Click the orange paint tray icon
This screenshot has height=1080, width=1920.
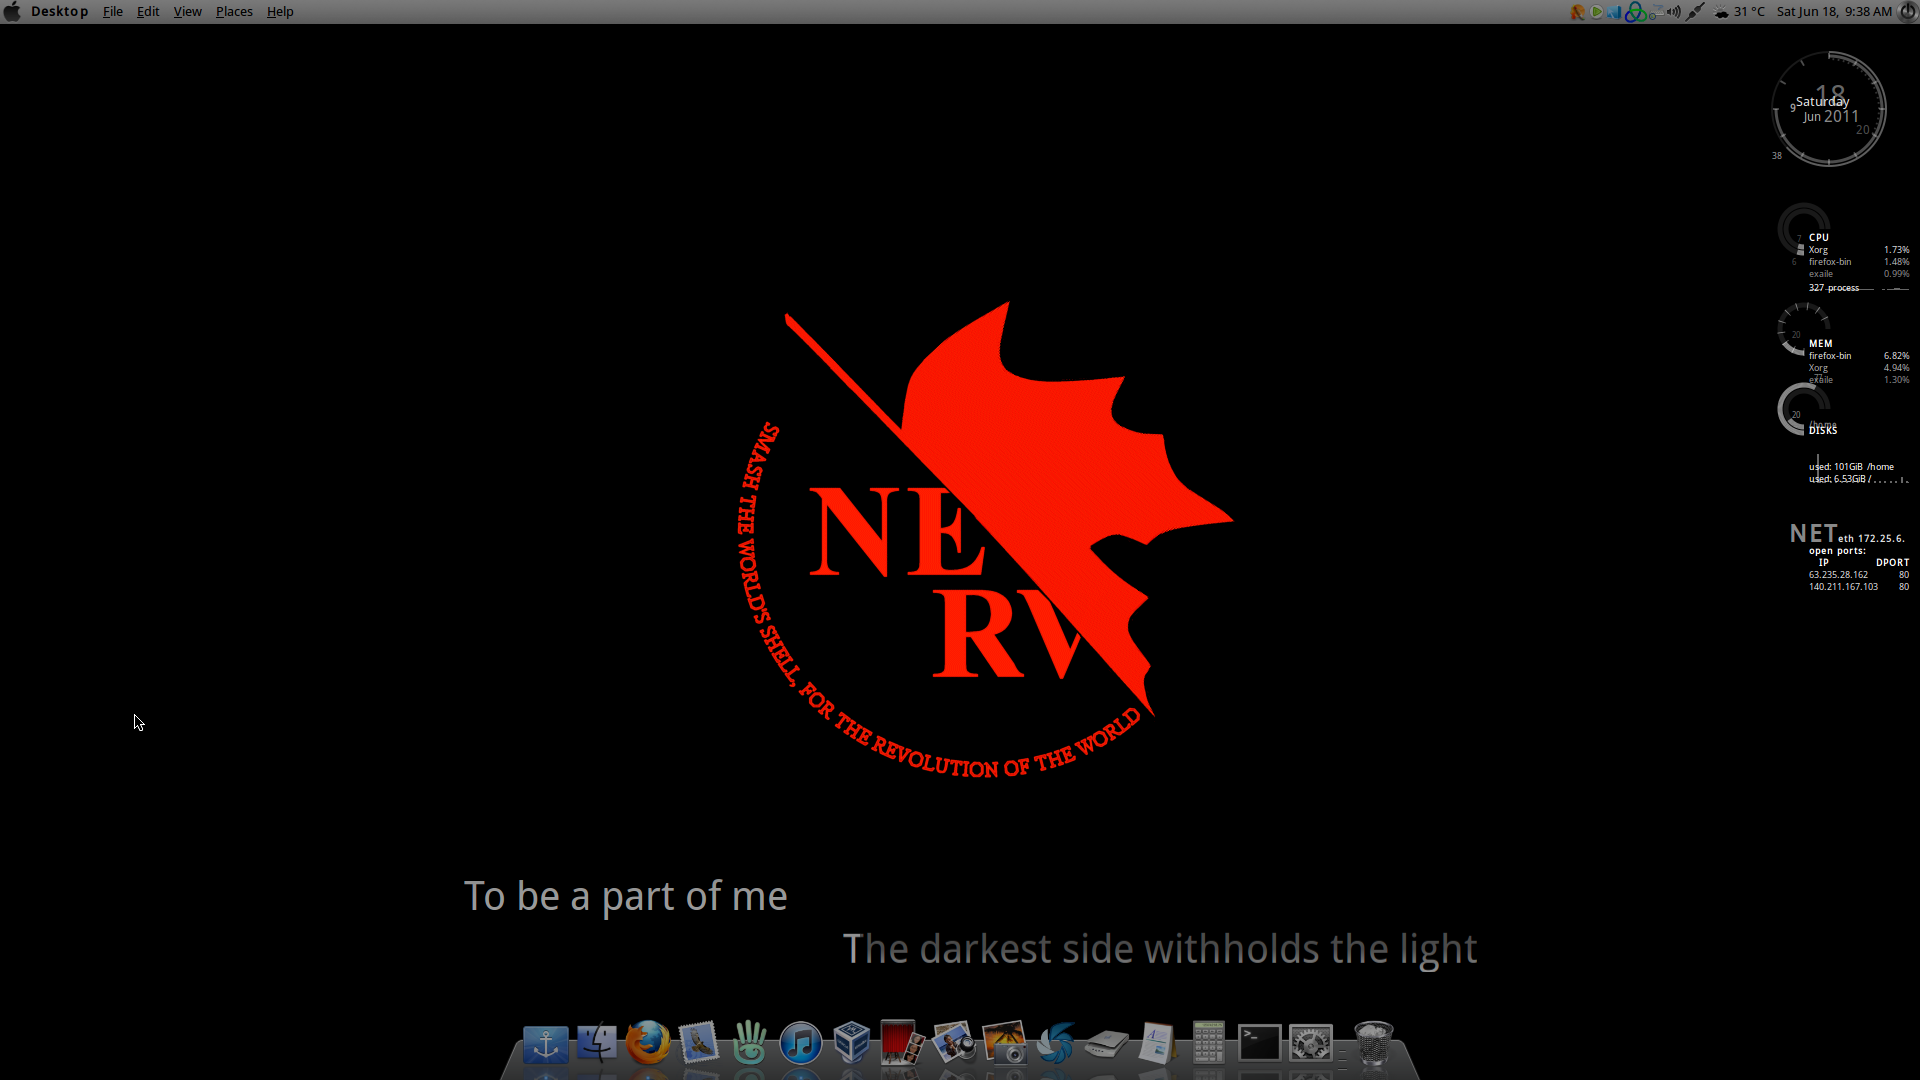(x=1577, y=12)
